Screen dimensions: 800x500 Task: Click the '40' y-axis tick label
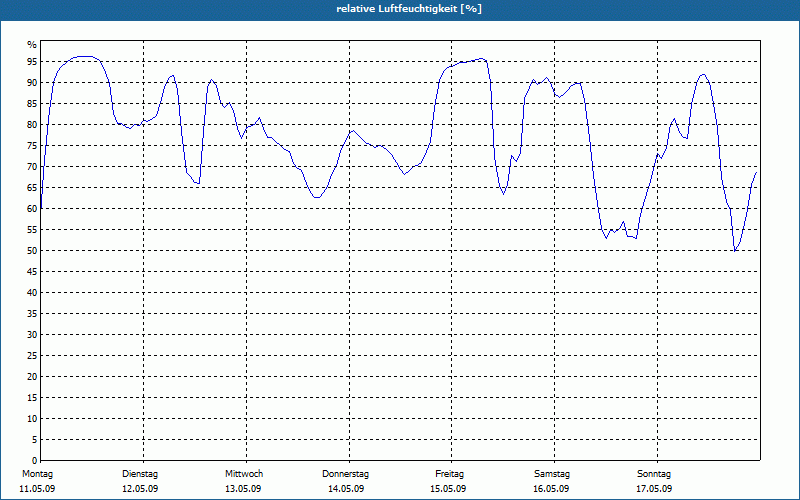coord(32,292)
